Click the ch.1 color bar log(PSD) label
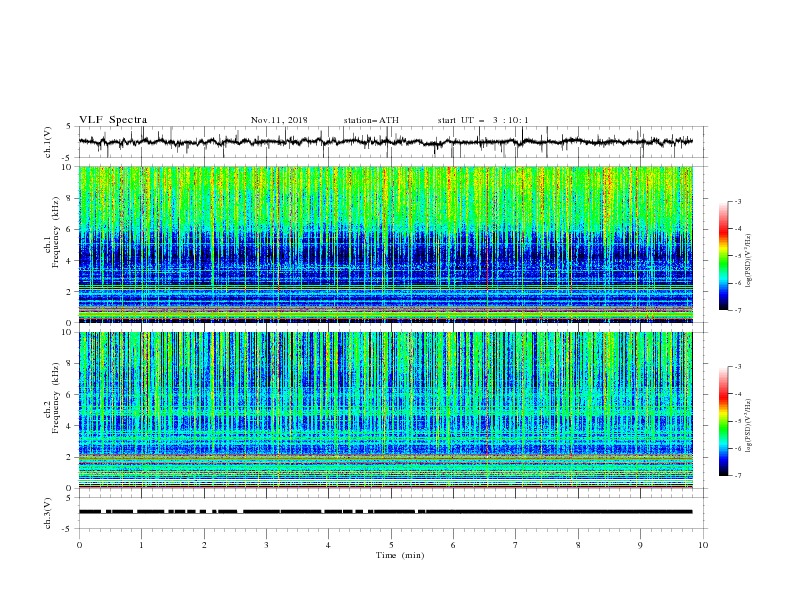This screenshot has width=792, height=612. pos(749,261)
